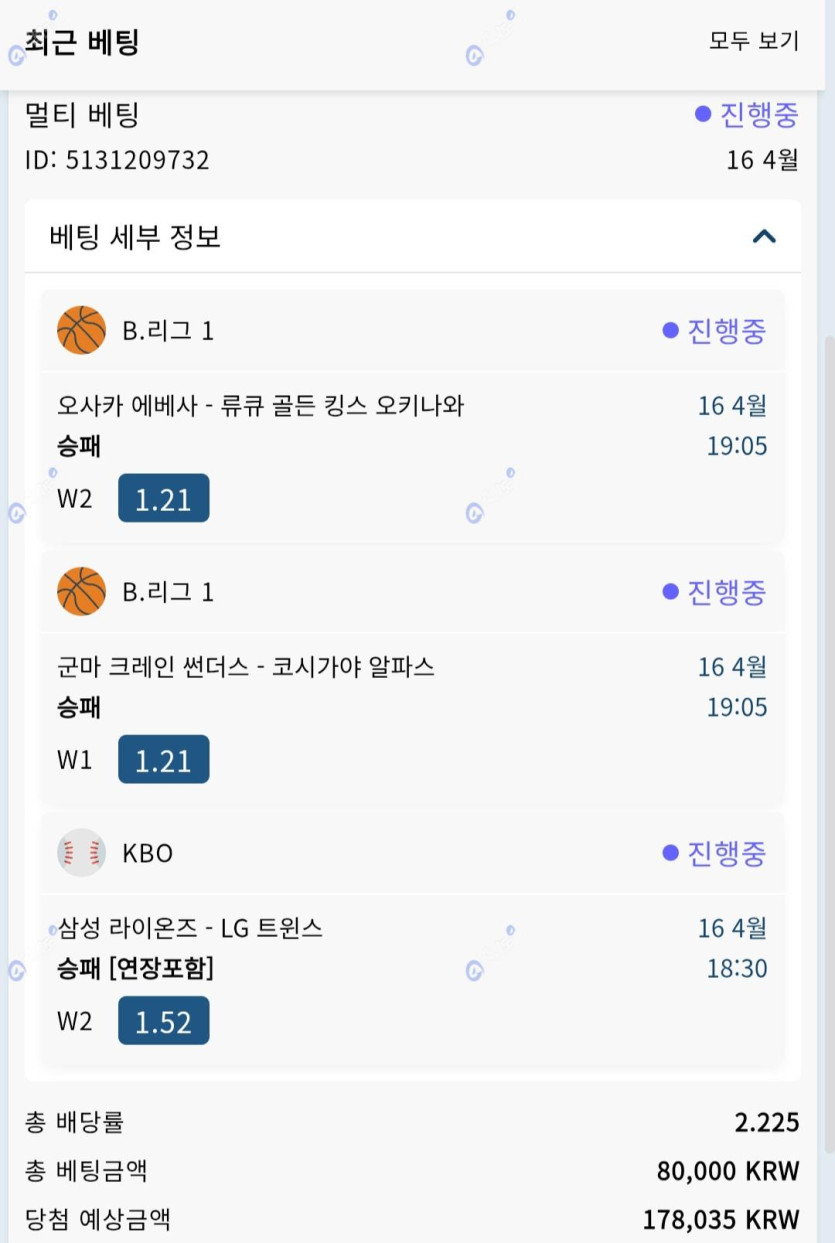Click the 진행중 status in first B.리그 1 row
This screenshot has height=1243, width=835.
pyautogui.click(x=715, y=331)
